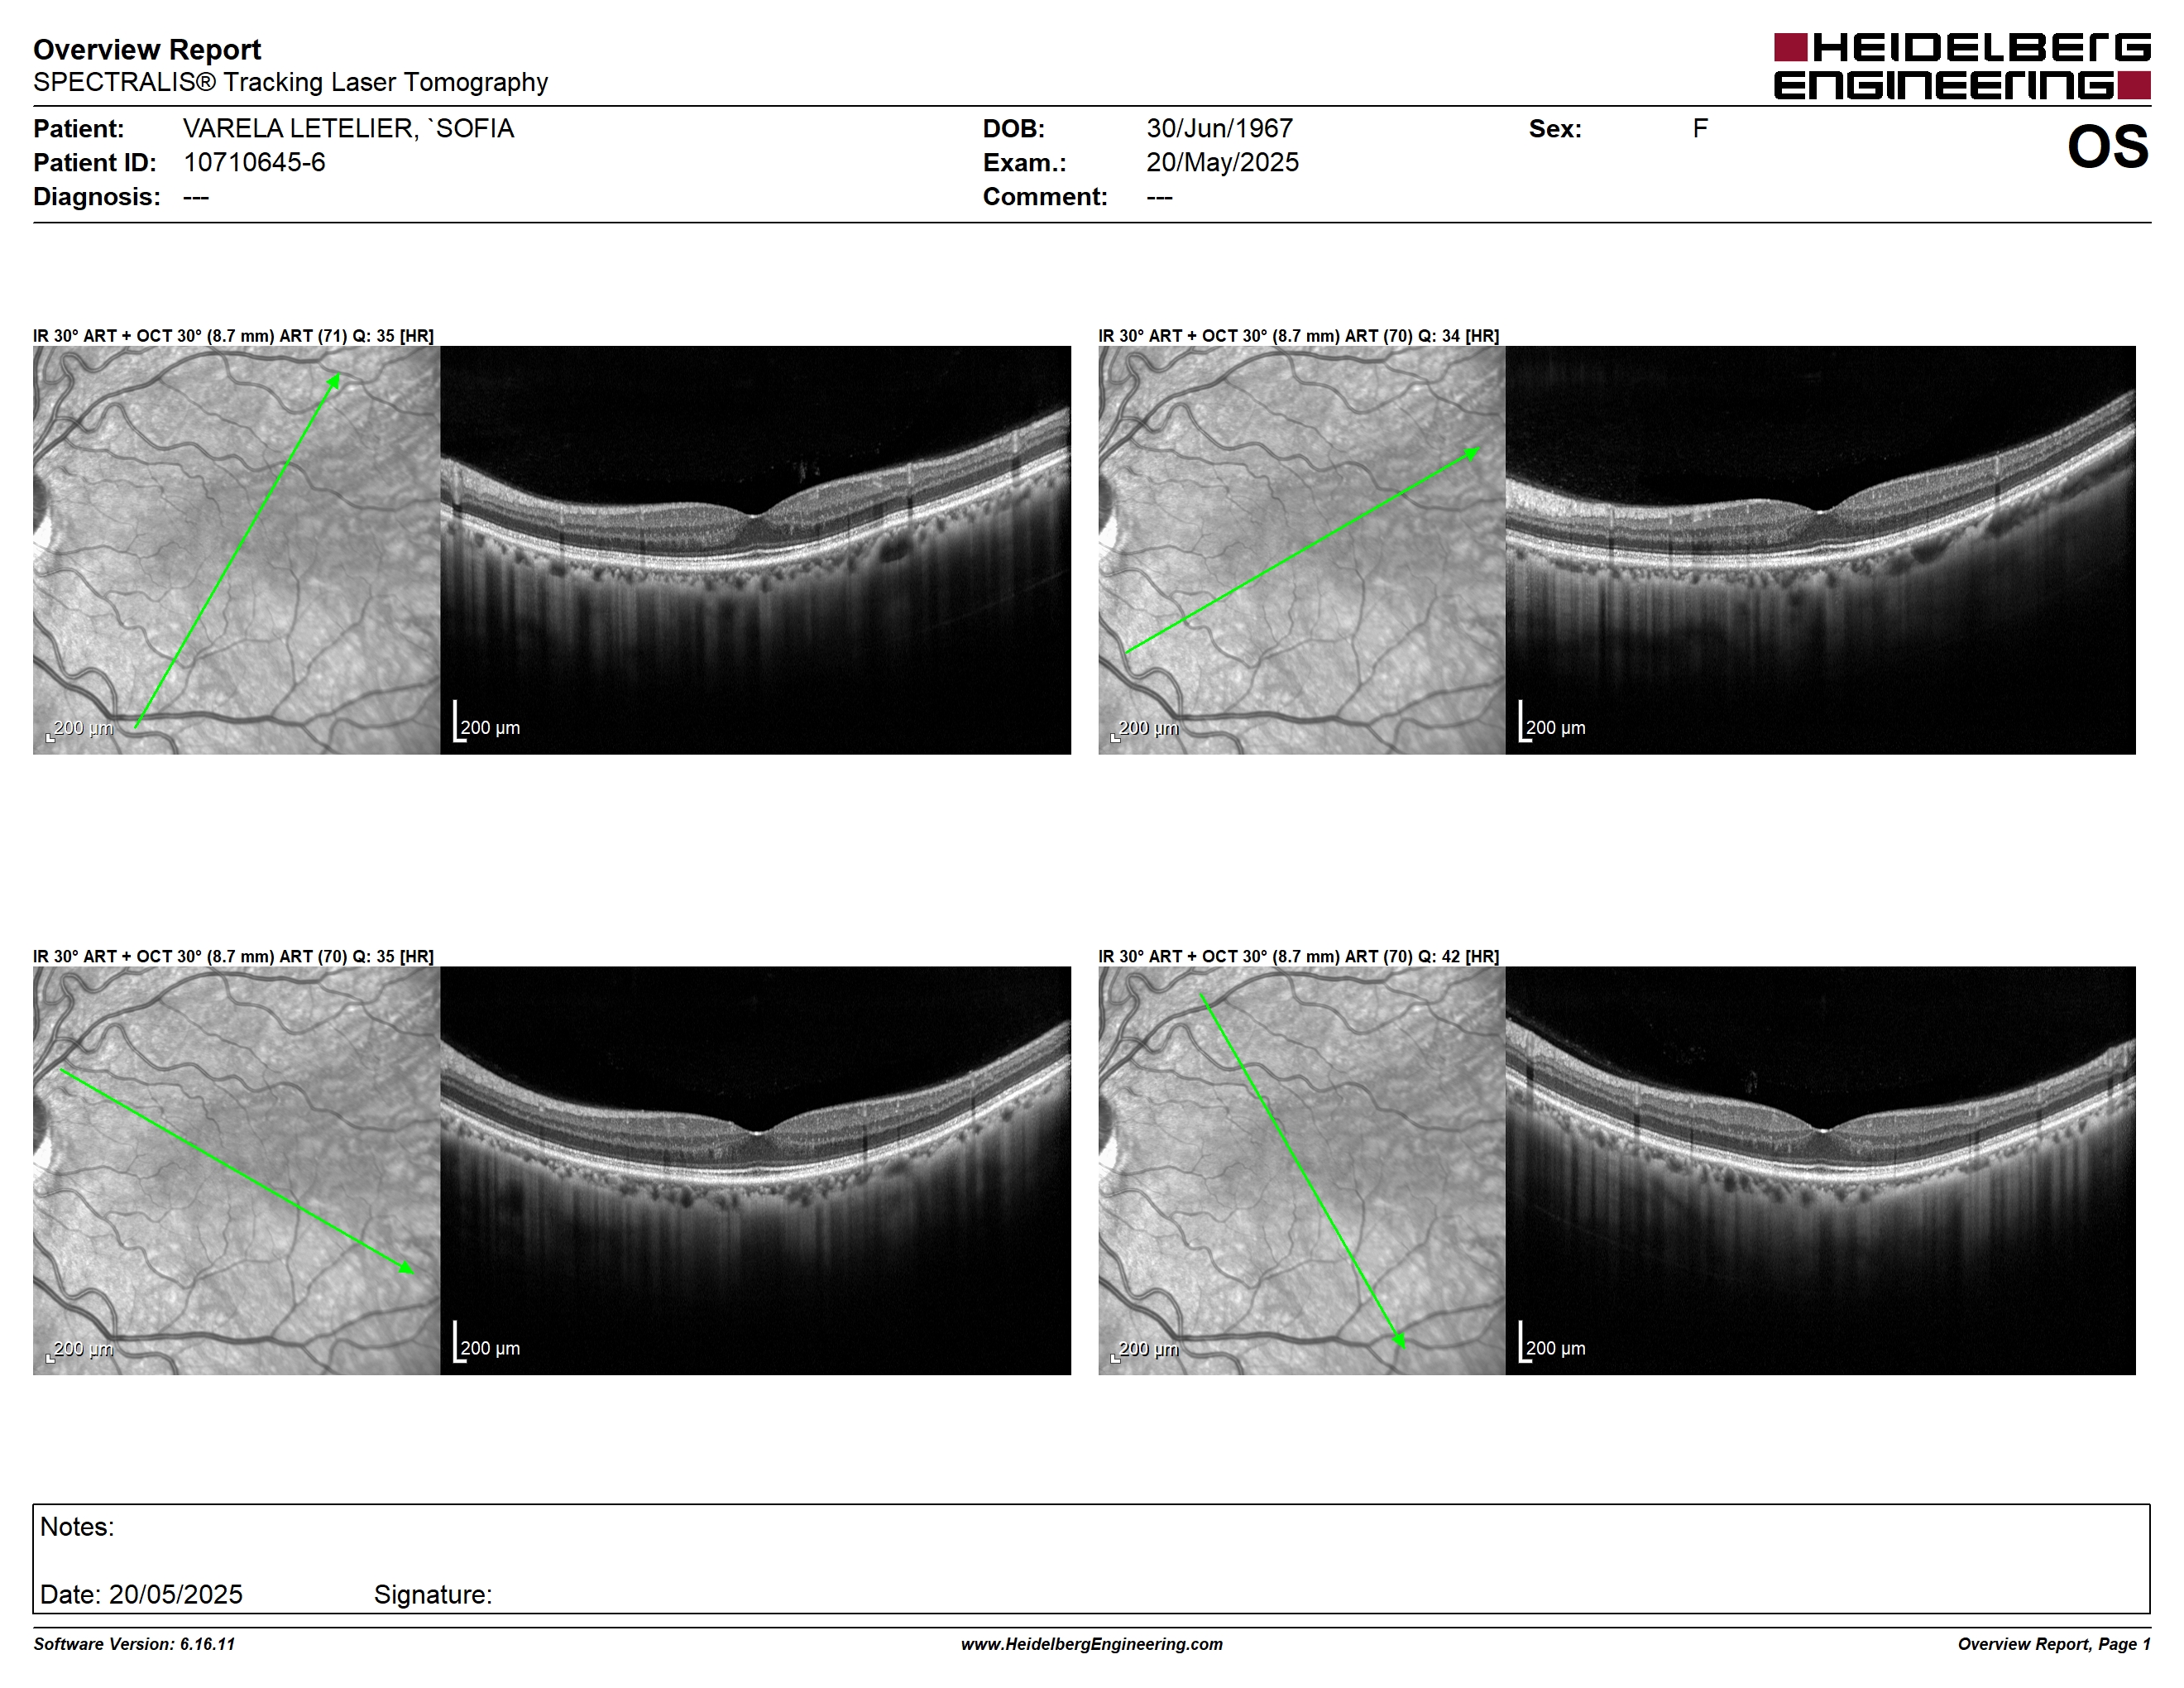
Task: Open top-right OCT B-scan image
Action: (x=1820, y=550)
